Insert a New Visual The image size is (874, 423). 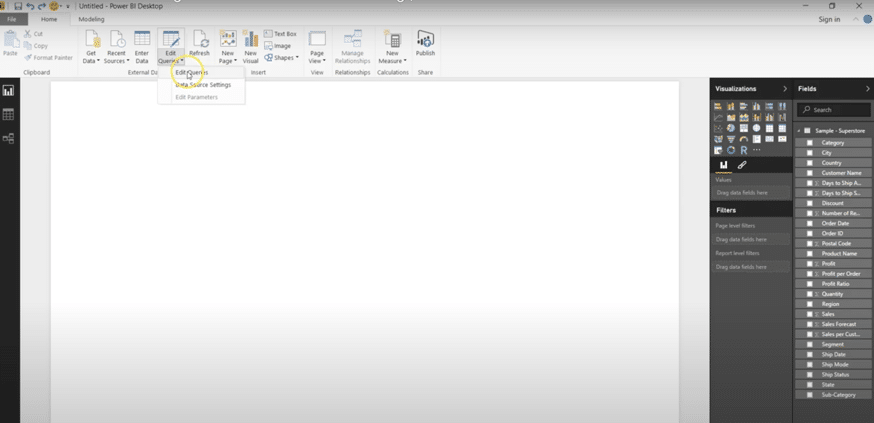(250, 47)
